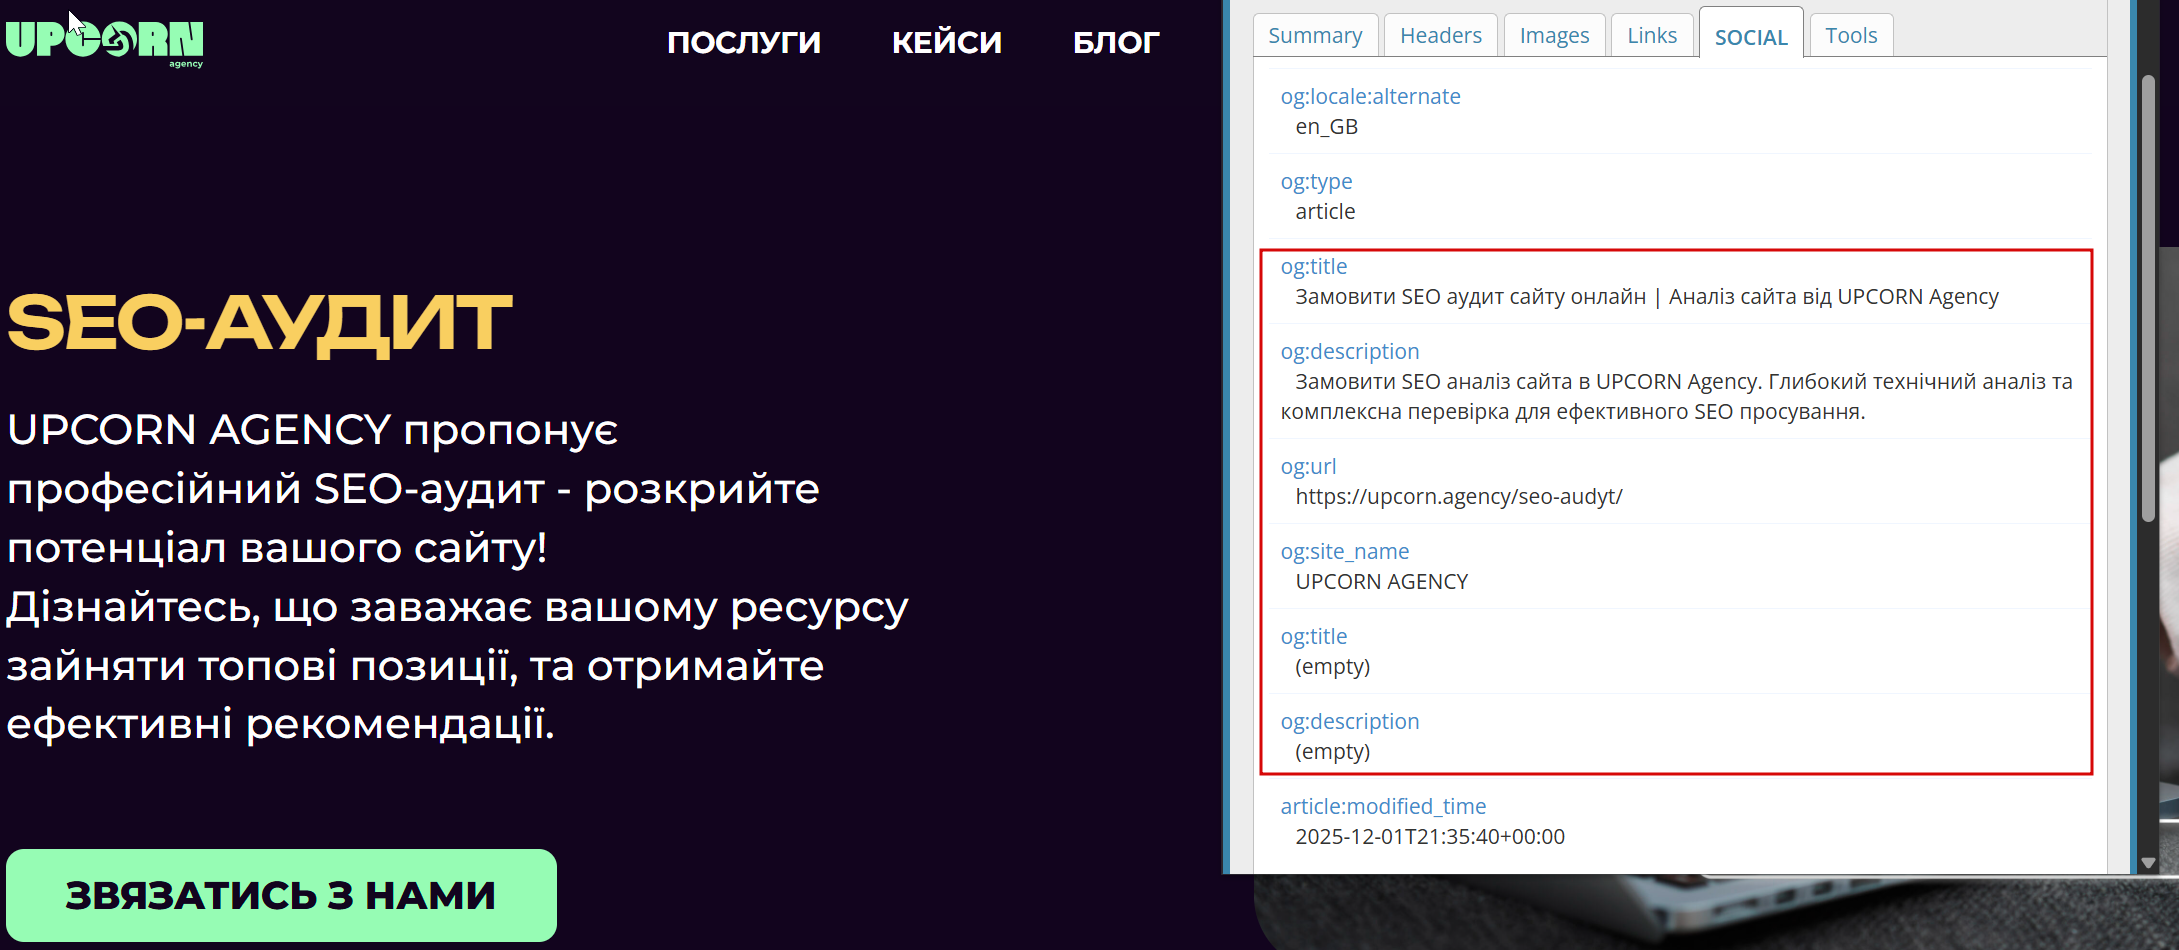Click the ЗВЯЗАТИСЬ З НАМИ button
The image size is (2179, 950).
coord(281,895)
